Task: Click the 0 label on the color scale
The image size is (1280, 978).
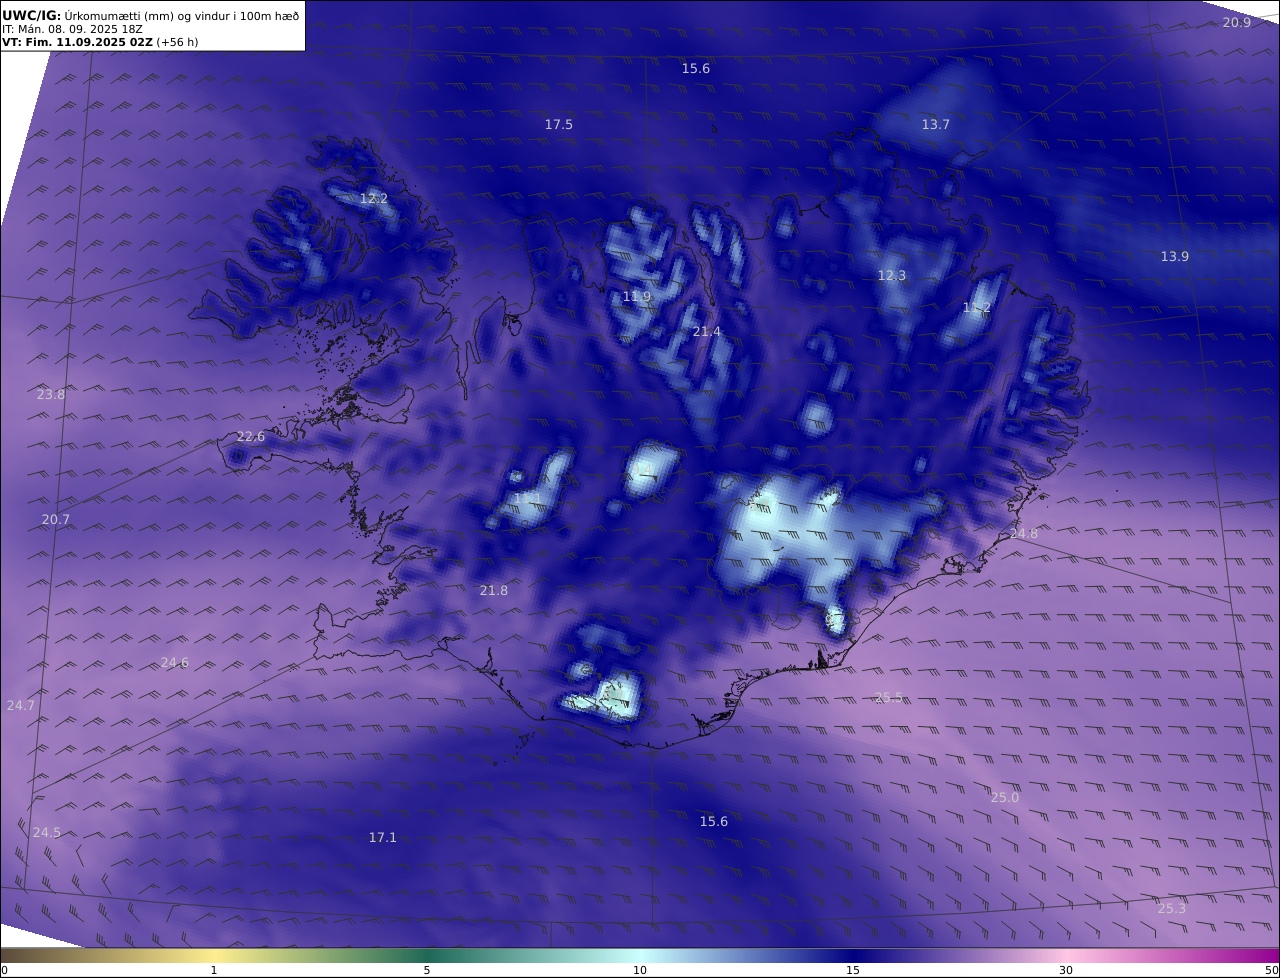Action: tap(4, 970)
